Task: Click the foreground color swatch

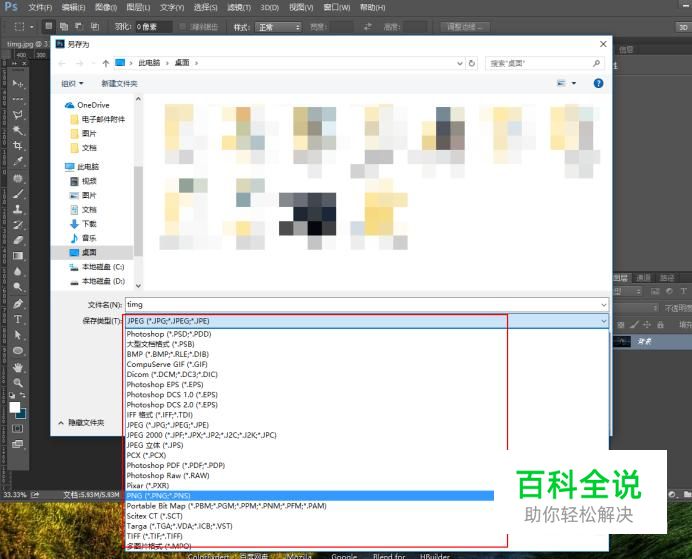Action: point(15,407)
